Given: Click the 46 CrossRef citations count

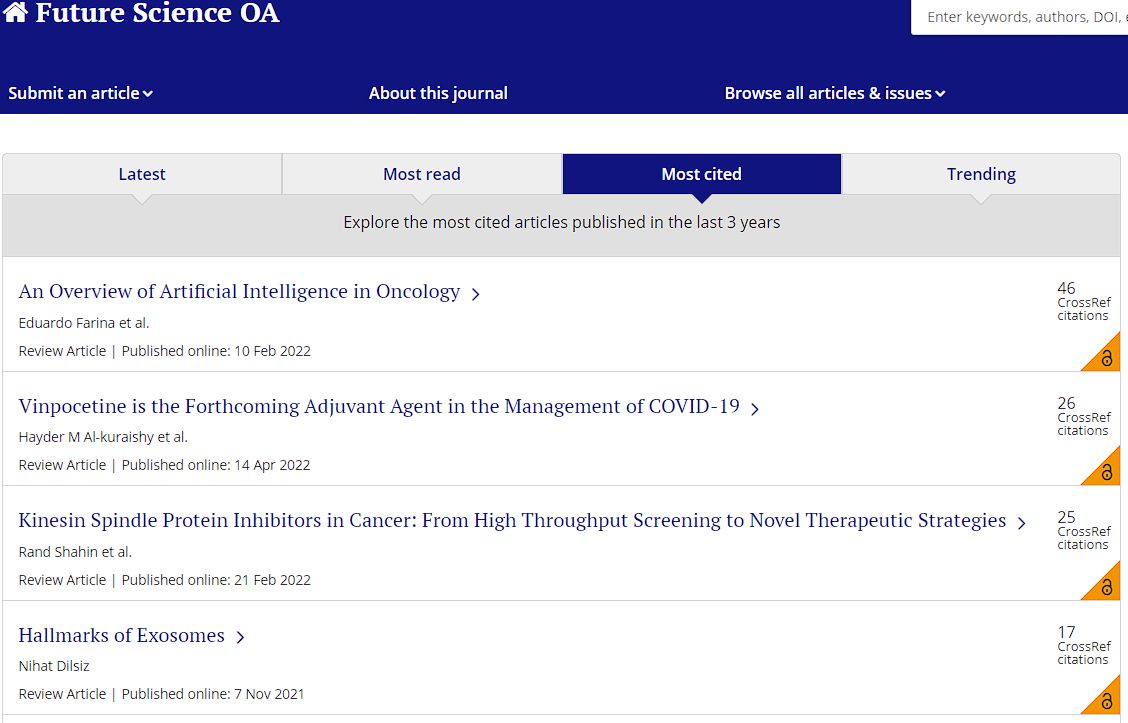Looking at the screenshot, I should (x=1083, y=301).
